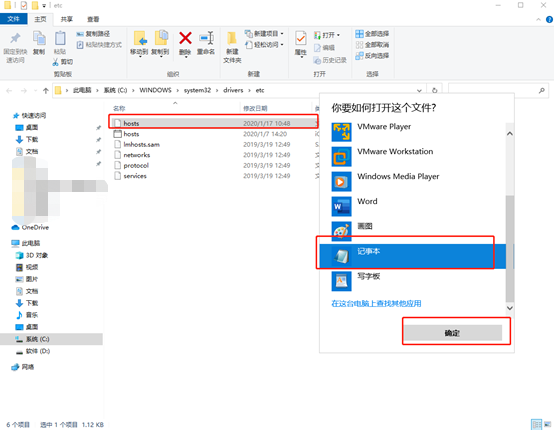Choose WordPad in the open-with list

[x=412, y=281]
